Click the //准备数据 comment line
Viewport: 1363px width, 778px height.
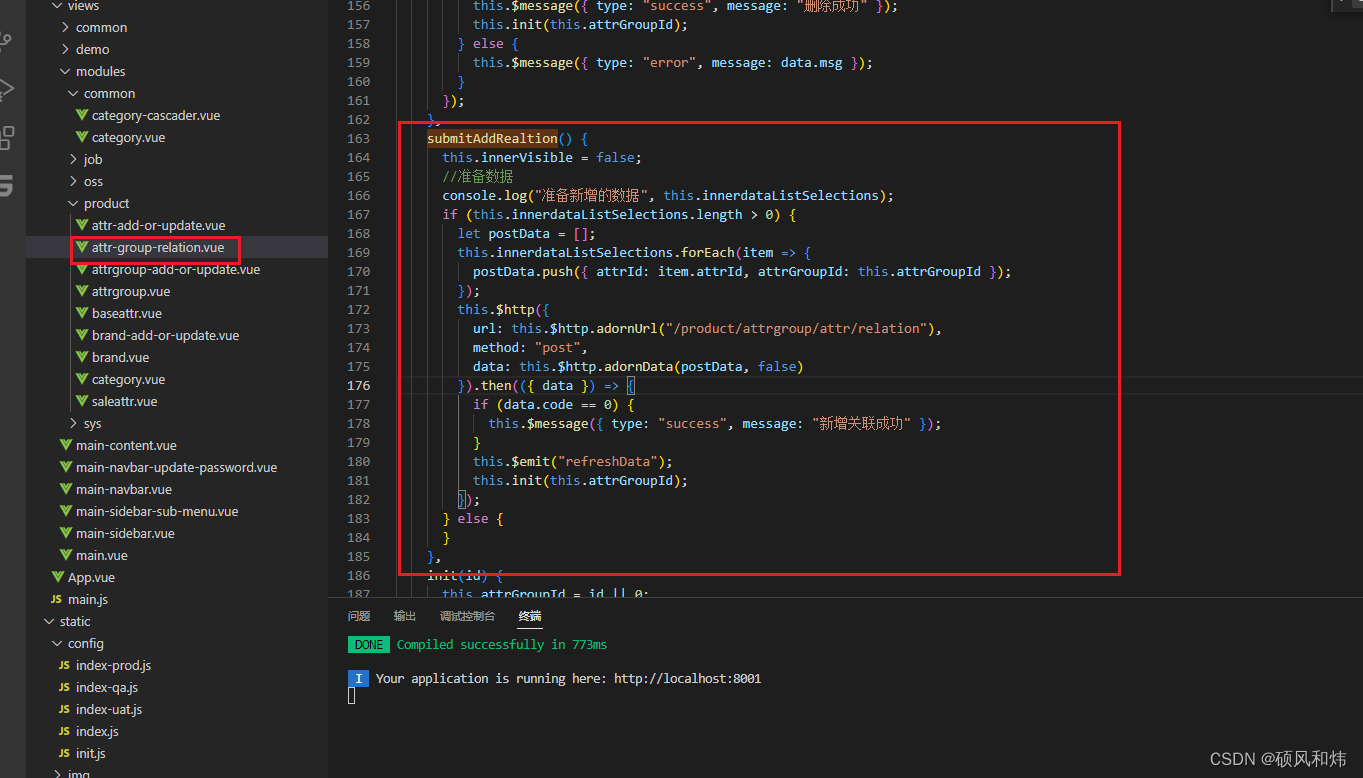(478, 177)
